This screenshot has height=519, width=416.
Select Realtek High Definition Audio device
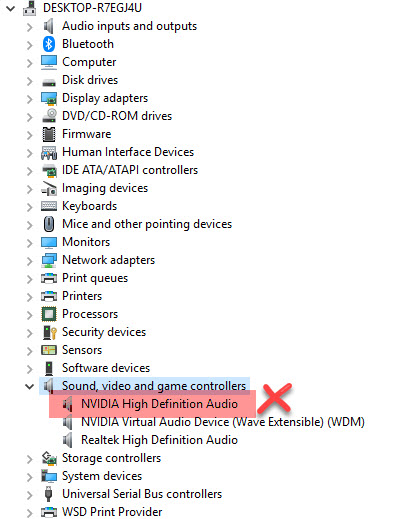[x=159, y=440]
